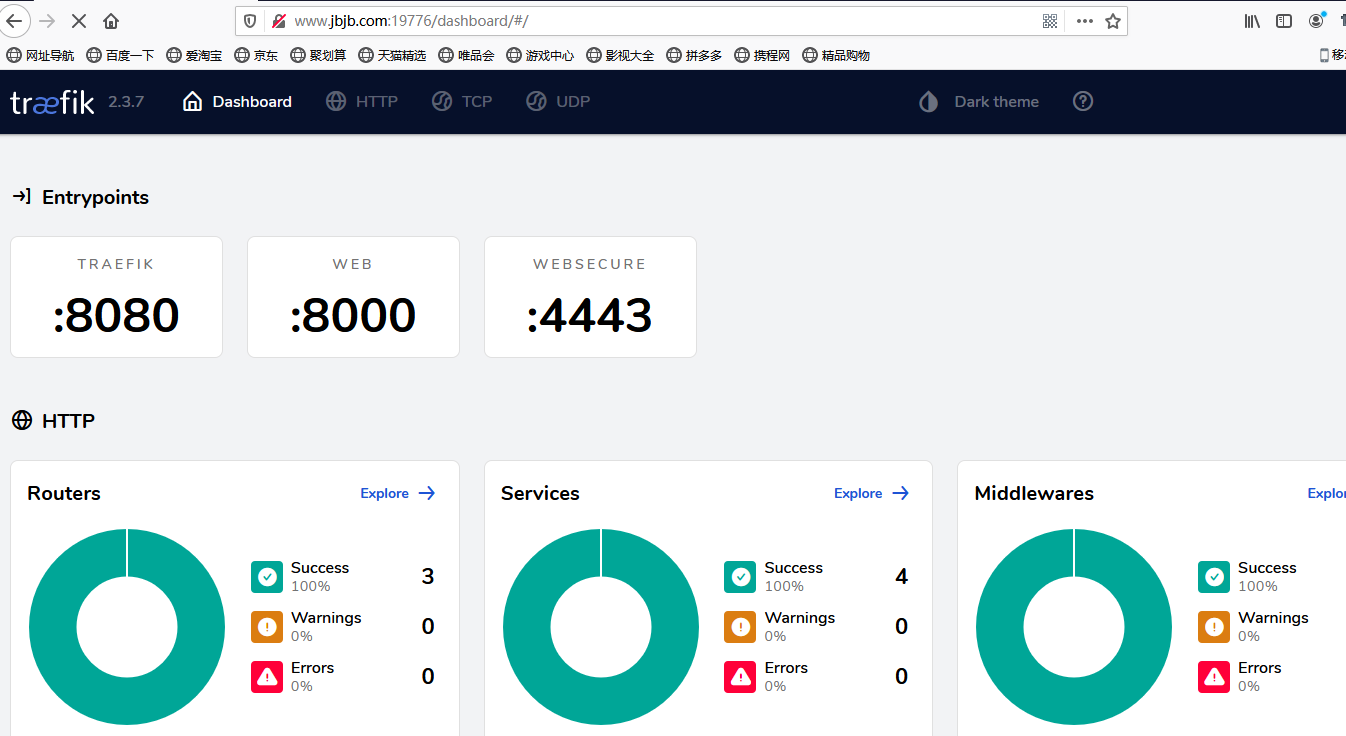Click Services success count 4
Viewport: 1346px width, 736px height.
[x=901, y=577]
